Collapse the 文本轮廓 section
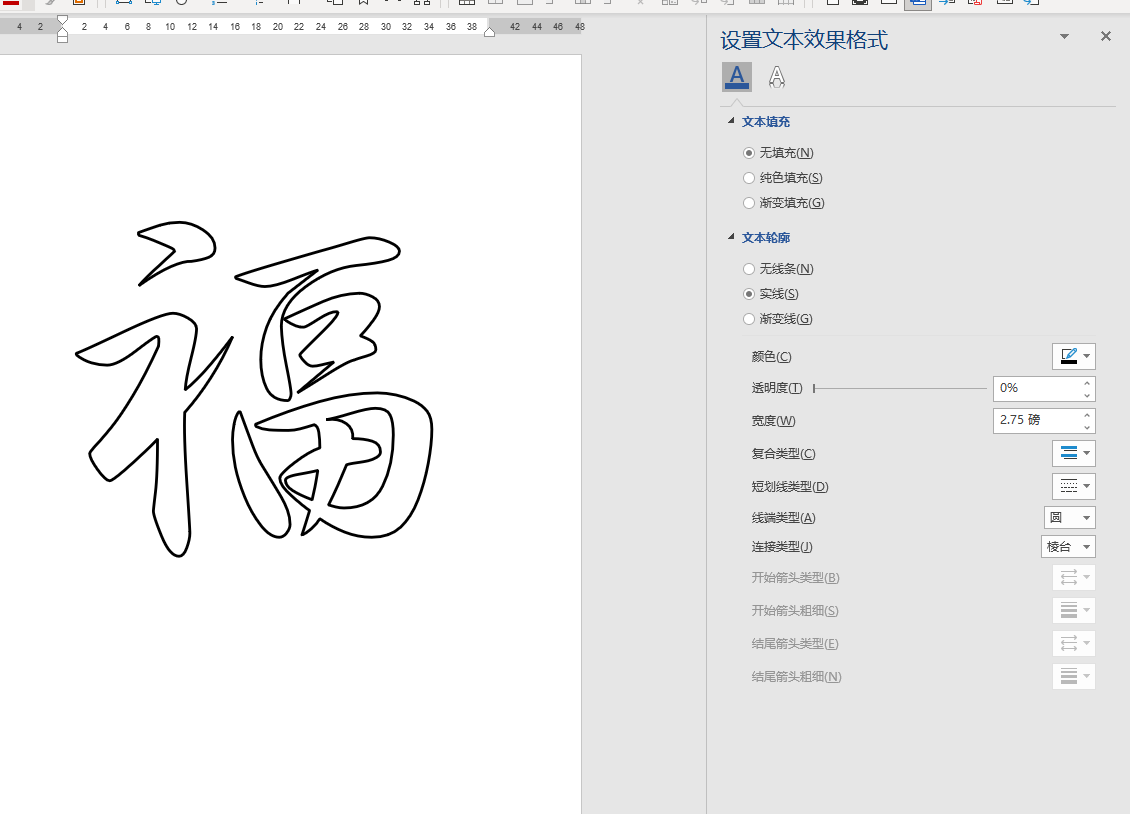 click(731, 237)
